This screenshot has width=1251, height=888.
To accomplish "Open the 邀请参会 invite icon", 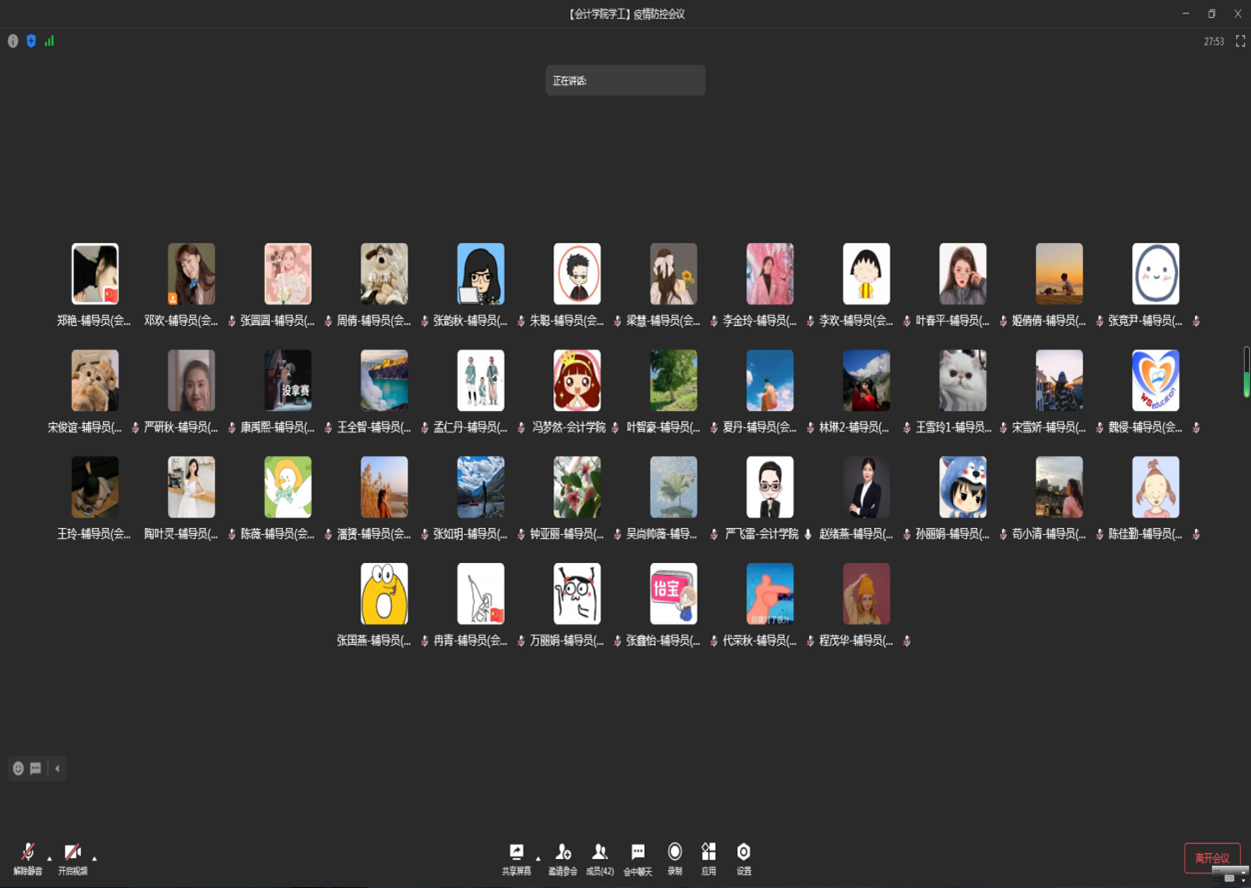I will pos(563,853).
